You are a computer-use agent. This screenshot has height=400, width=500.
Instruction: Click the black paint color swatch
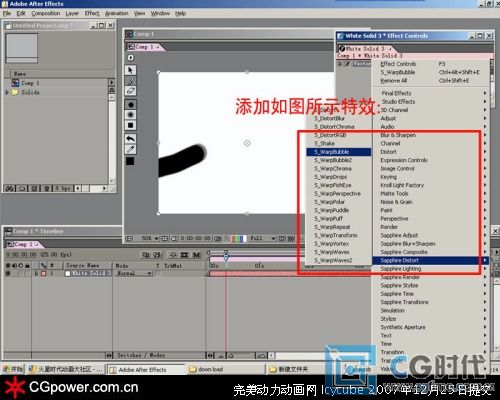coord(130,161)
